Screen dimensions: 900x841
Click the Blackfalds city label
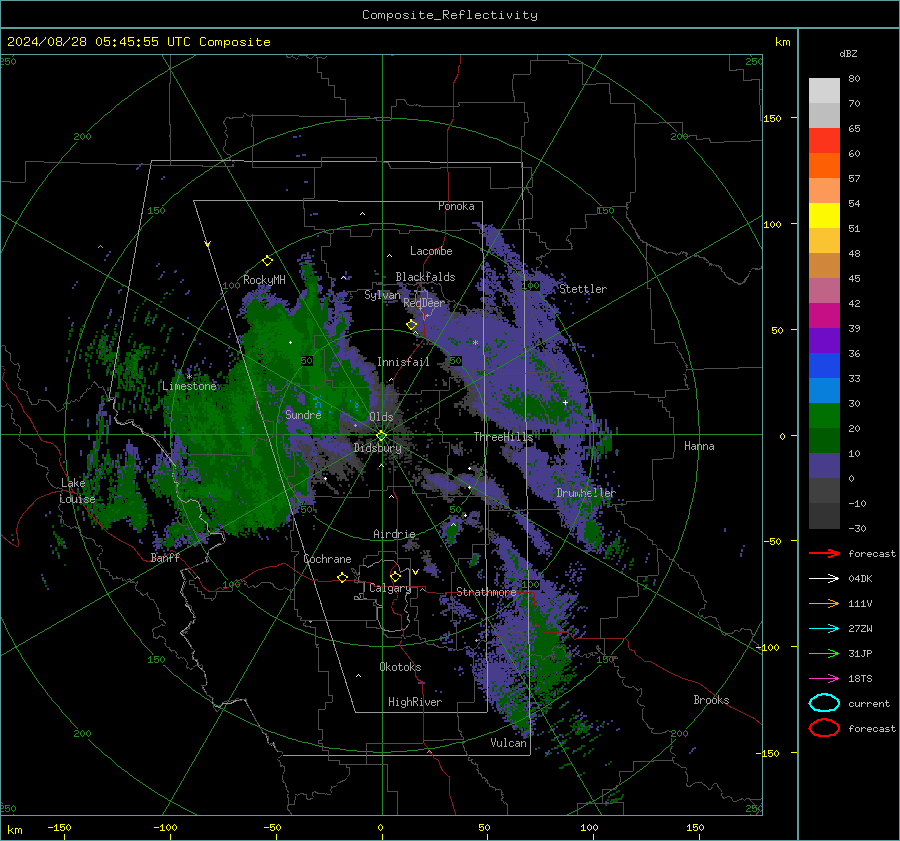click(425, 277)
